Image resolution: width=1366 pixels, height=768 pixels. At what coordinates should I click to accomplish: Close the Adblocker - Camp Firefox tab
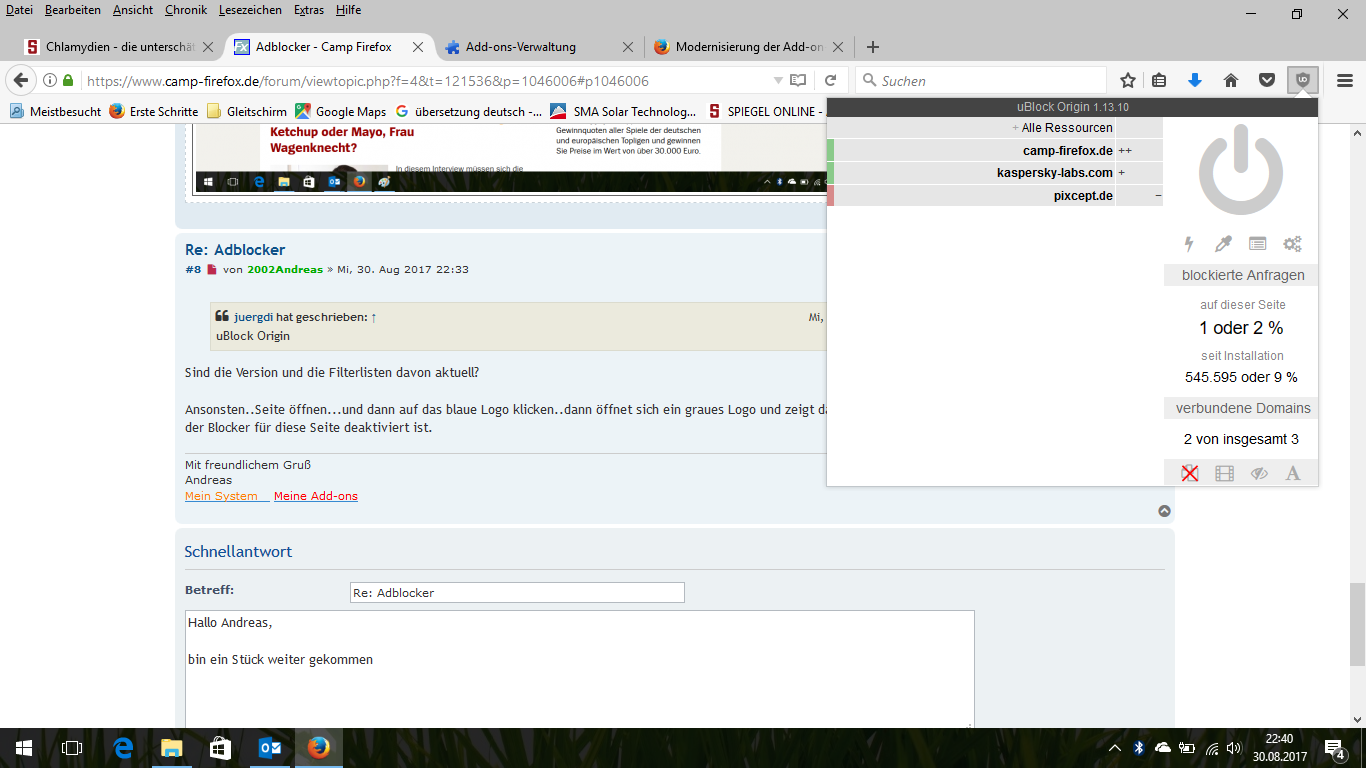click(x=418, y=47)
